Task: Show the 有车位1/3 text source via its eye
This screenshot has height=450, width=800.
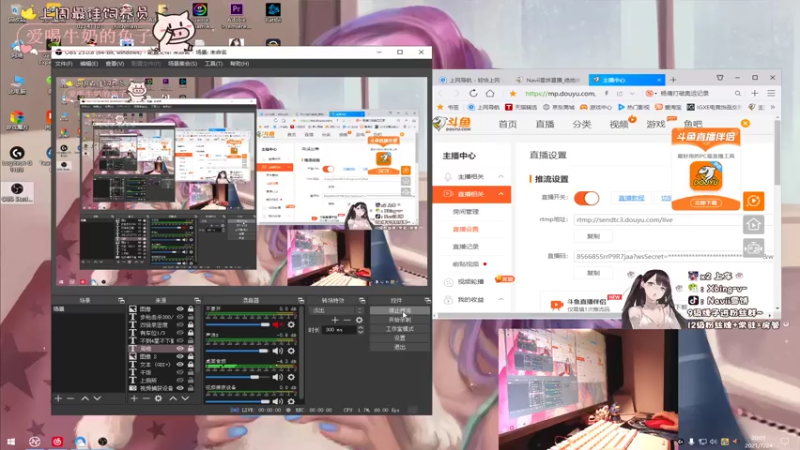Action: pyautogui.click(x=180, y=333)
